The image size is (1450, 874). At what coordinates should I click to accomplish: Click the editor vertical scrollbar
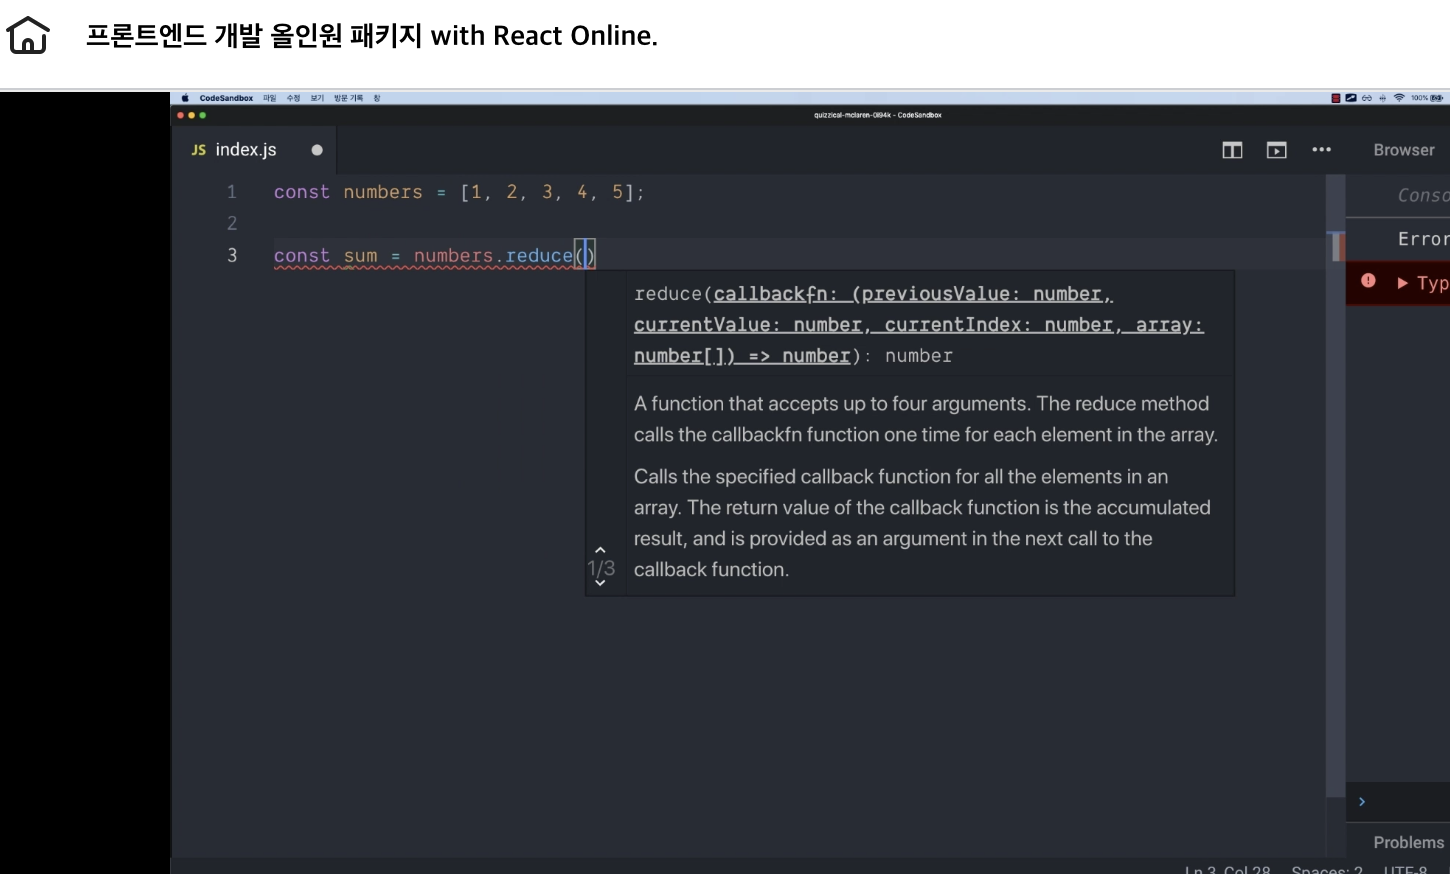pyautogui.click(x=1335, y=486)
